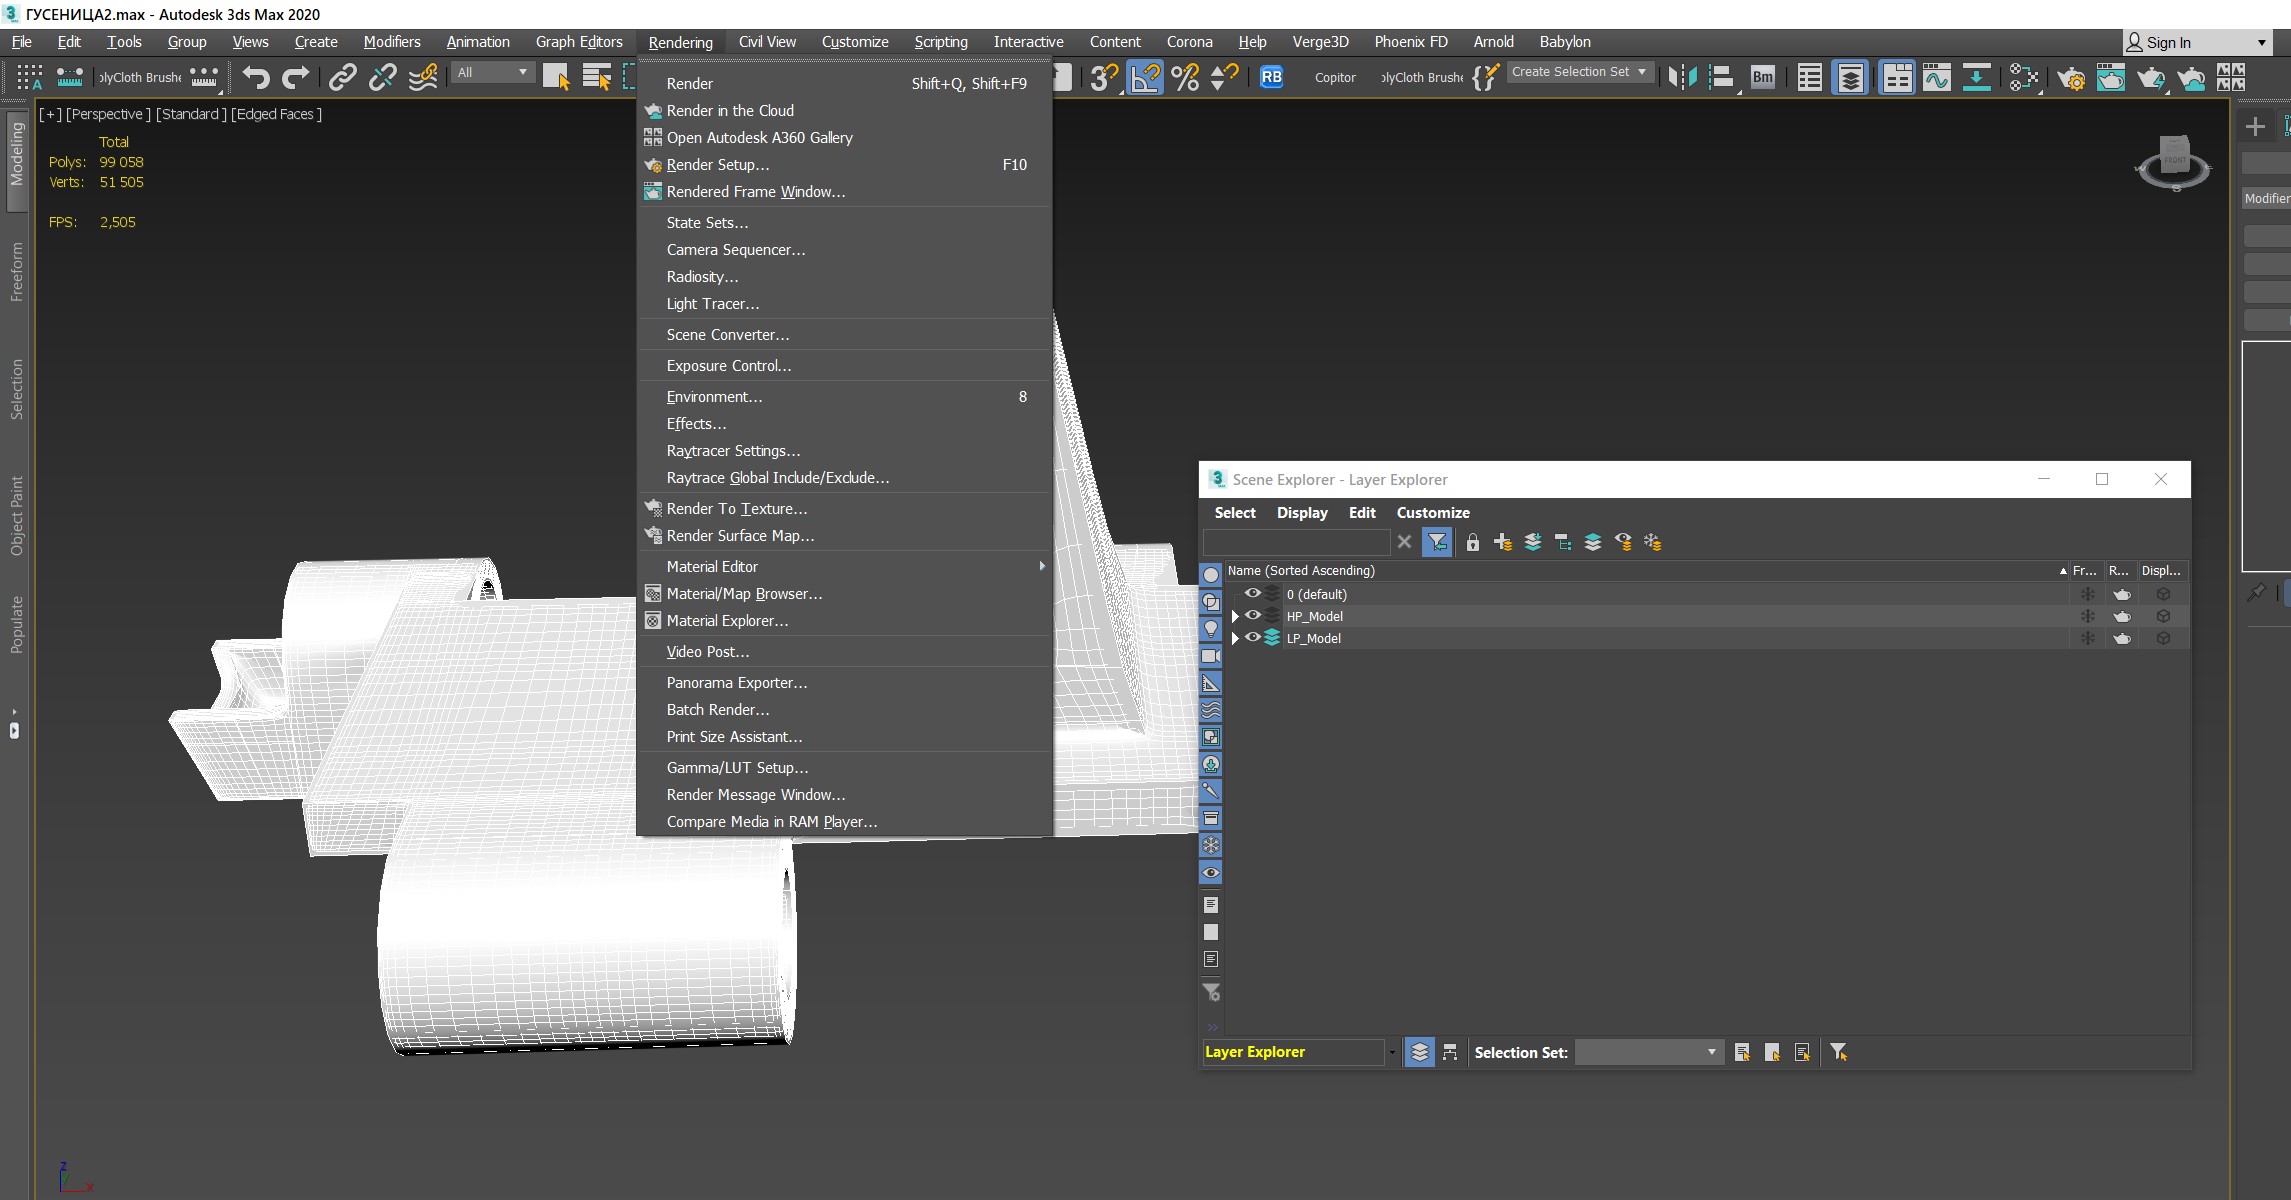Click the Render Production teapot icon
This screenshot has width=2291, height=1200.
click(x=2151, y=77)
